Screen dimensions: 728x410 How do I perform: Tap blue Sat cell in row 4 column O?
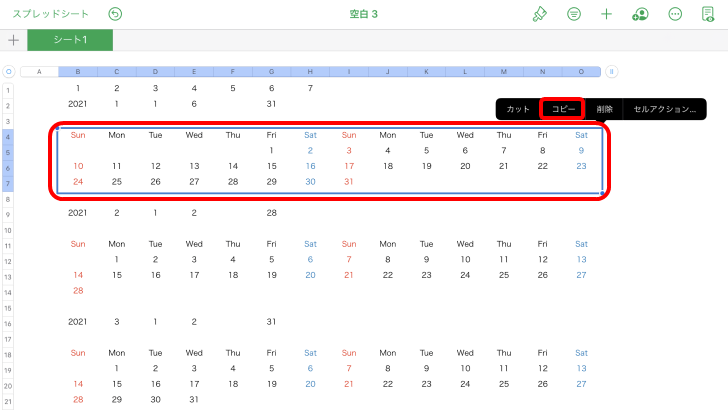click(x=581, y=135)
